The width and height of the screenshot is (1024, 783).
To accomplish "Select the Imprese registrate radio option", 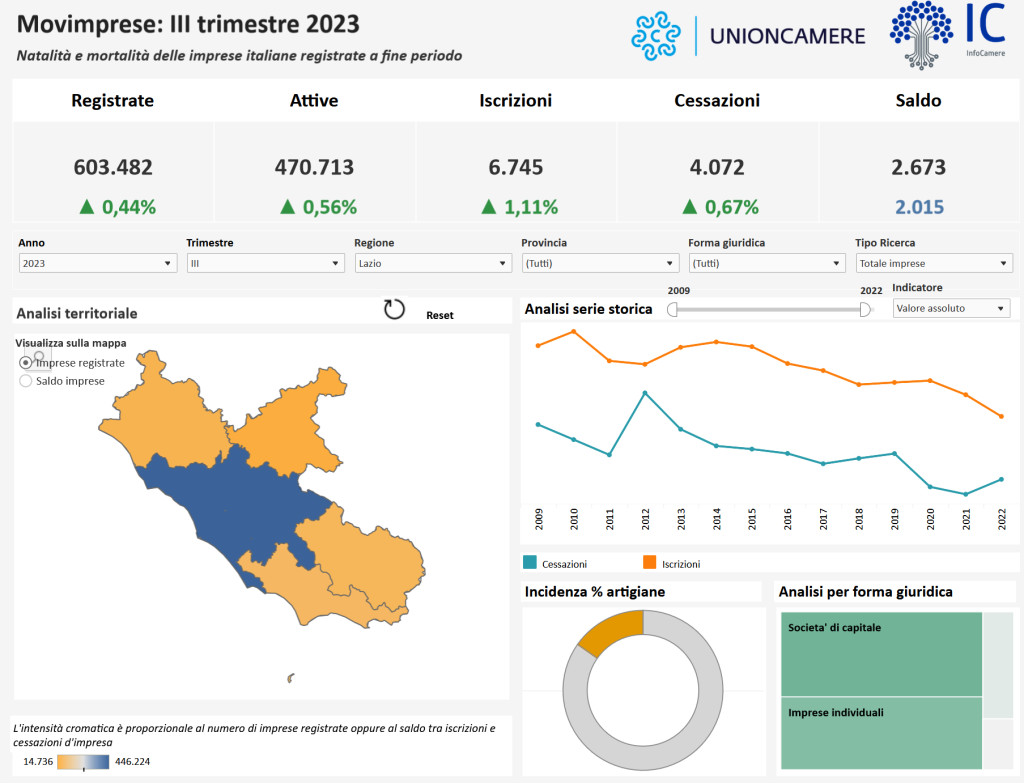I will [x=26, y=363].
